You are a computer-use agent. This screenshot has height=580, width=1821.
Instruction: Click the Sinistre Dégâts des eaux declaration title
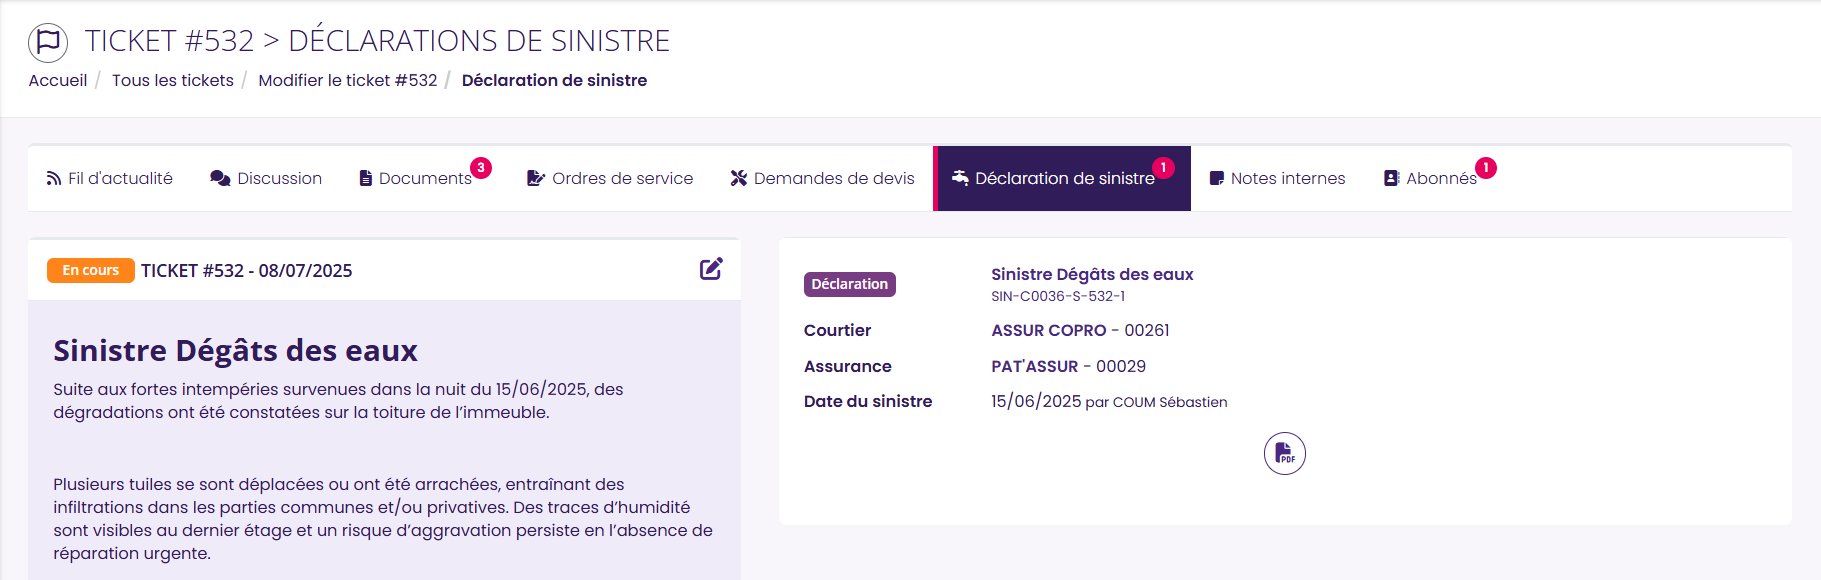(1092, 274)
